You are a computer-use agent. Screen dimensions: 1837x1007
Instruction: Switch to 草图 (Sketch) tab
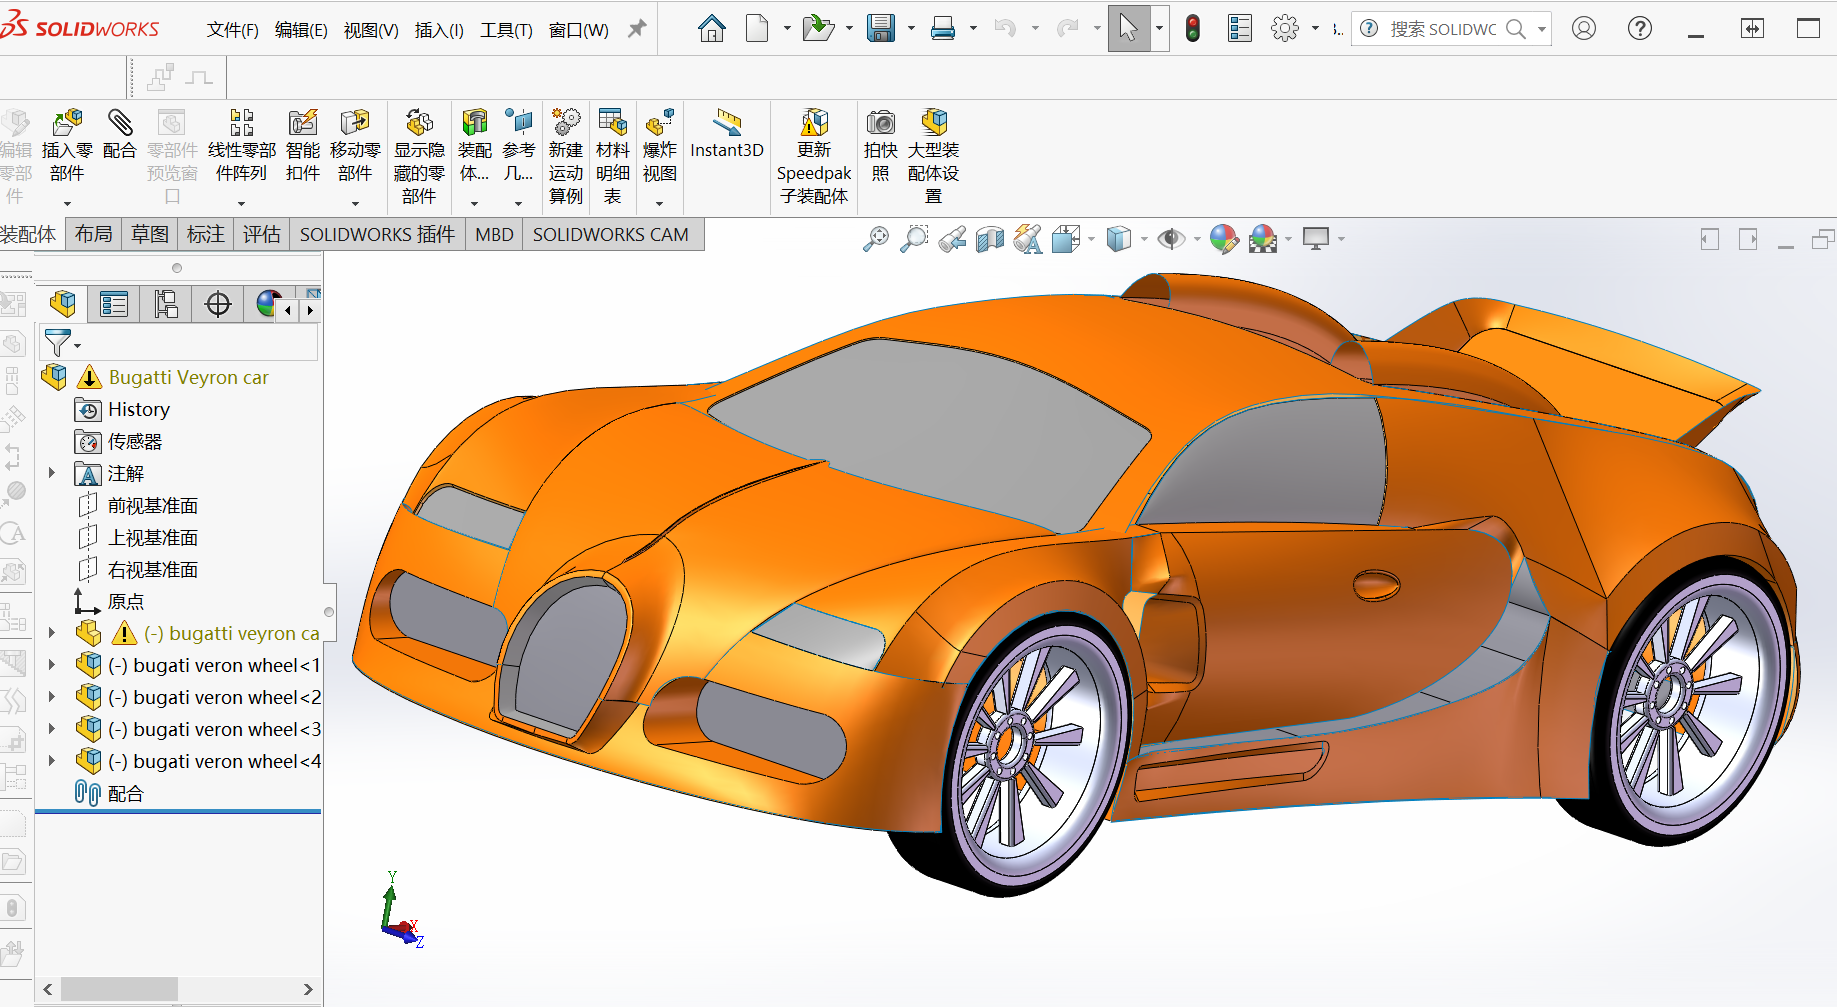pyautogui.click(x=150, y=234)
